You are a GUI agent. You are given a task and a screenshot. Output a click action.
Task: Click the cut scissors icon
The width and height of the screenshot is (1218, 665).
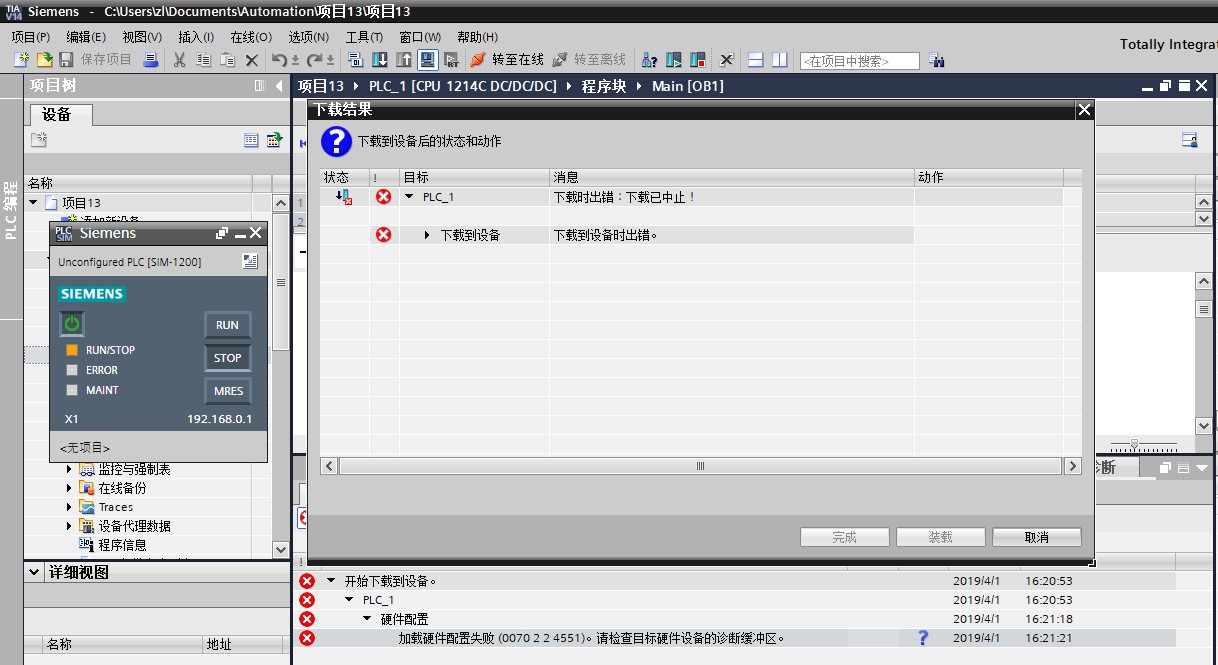tap(180, 60)
